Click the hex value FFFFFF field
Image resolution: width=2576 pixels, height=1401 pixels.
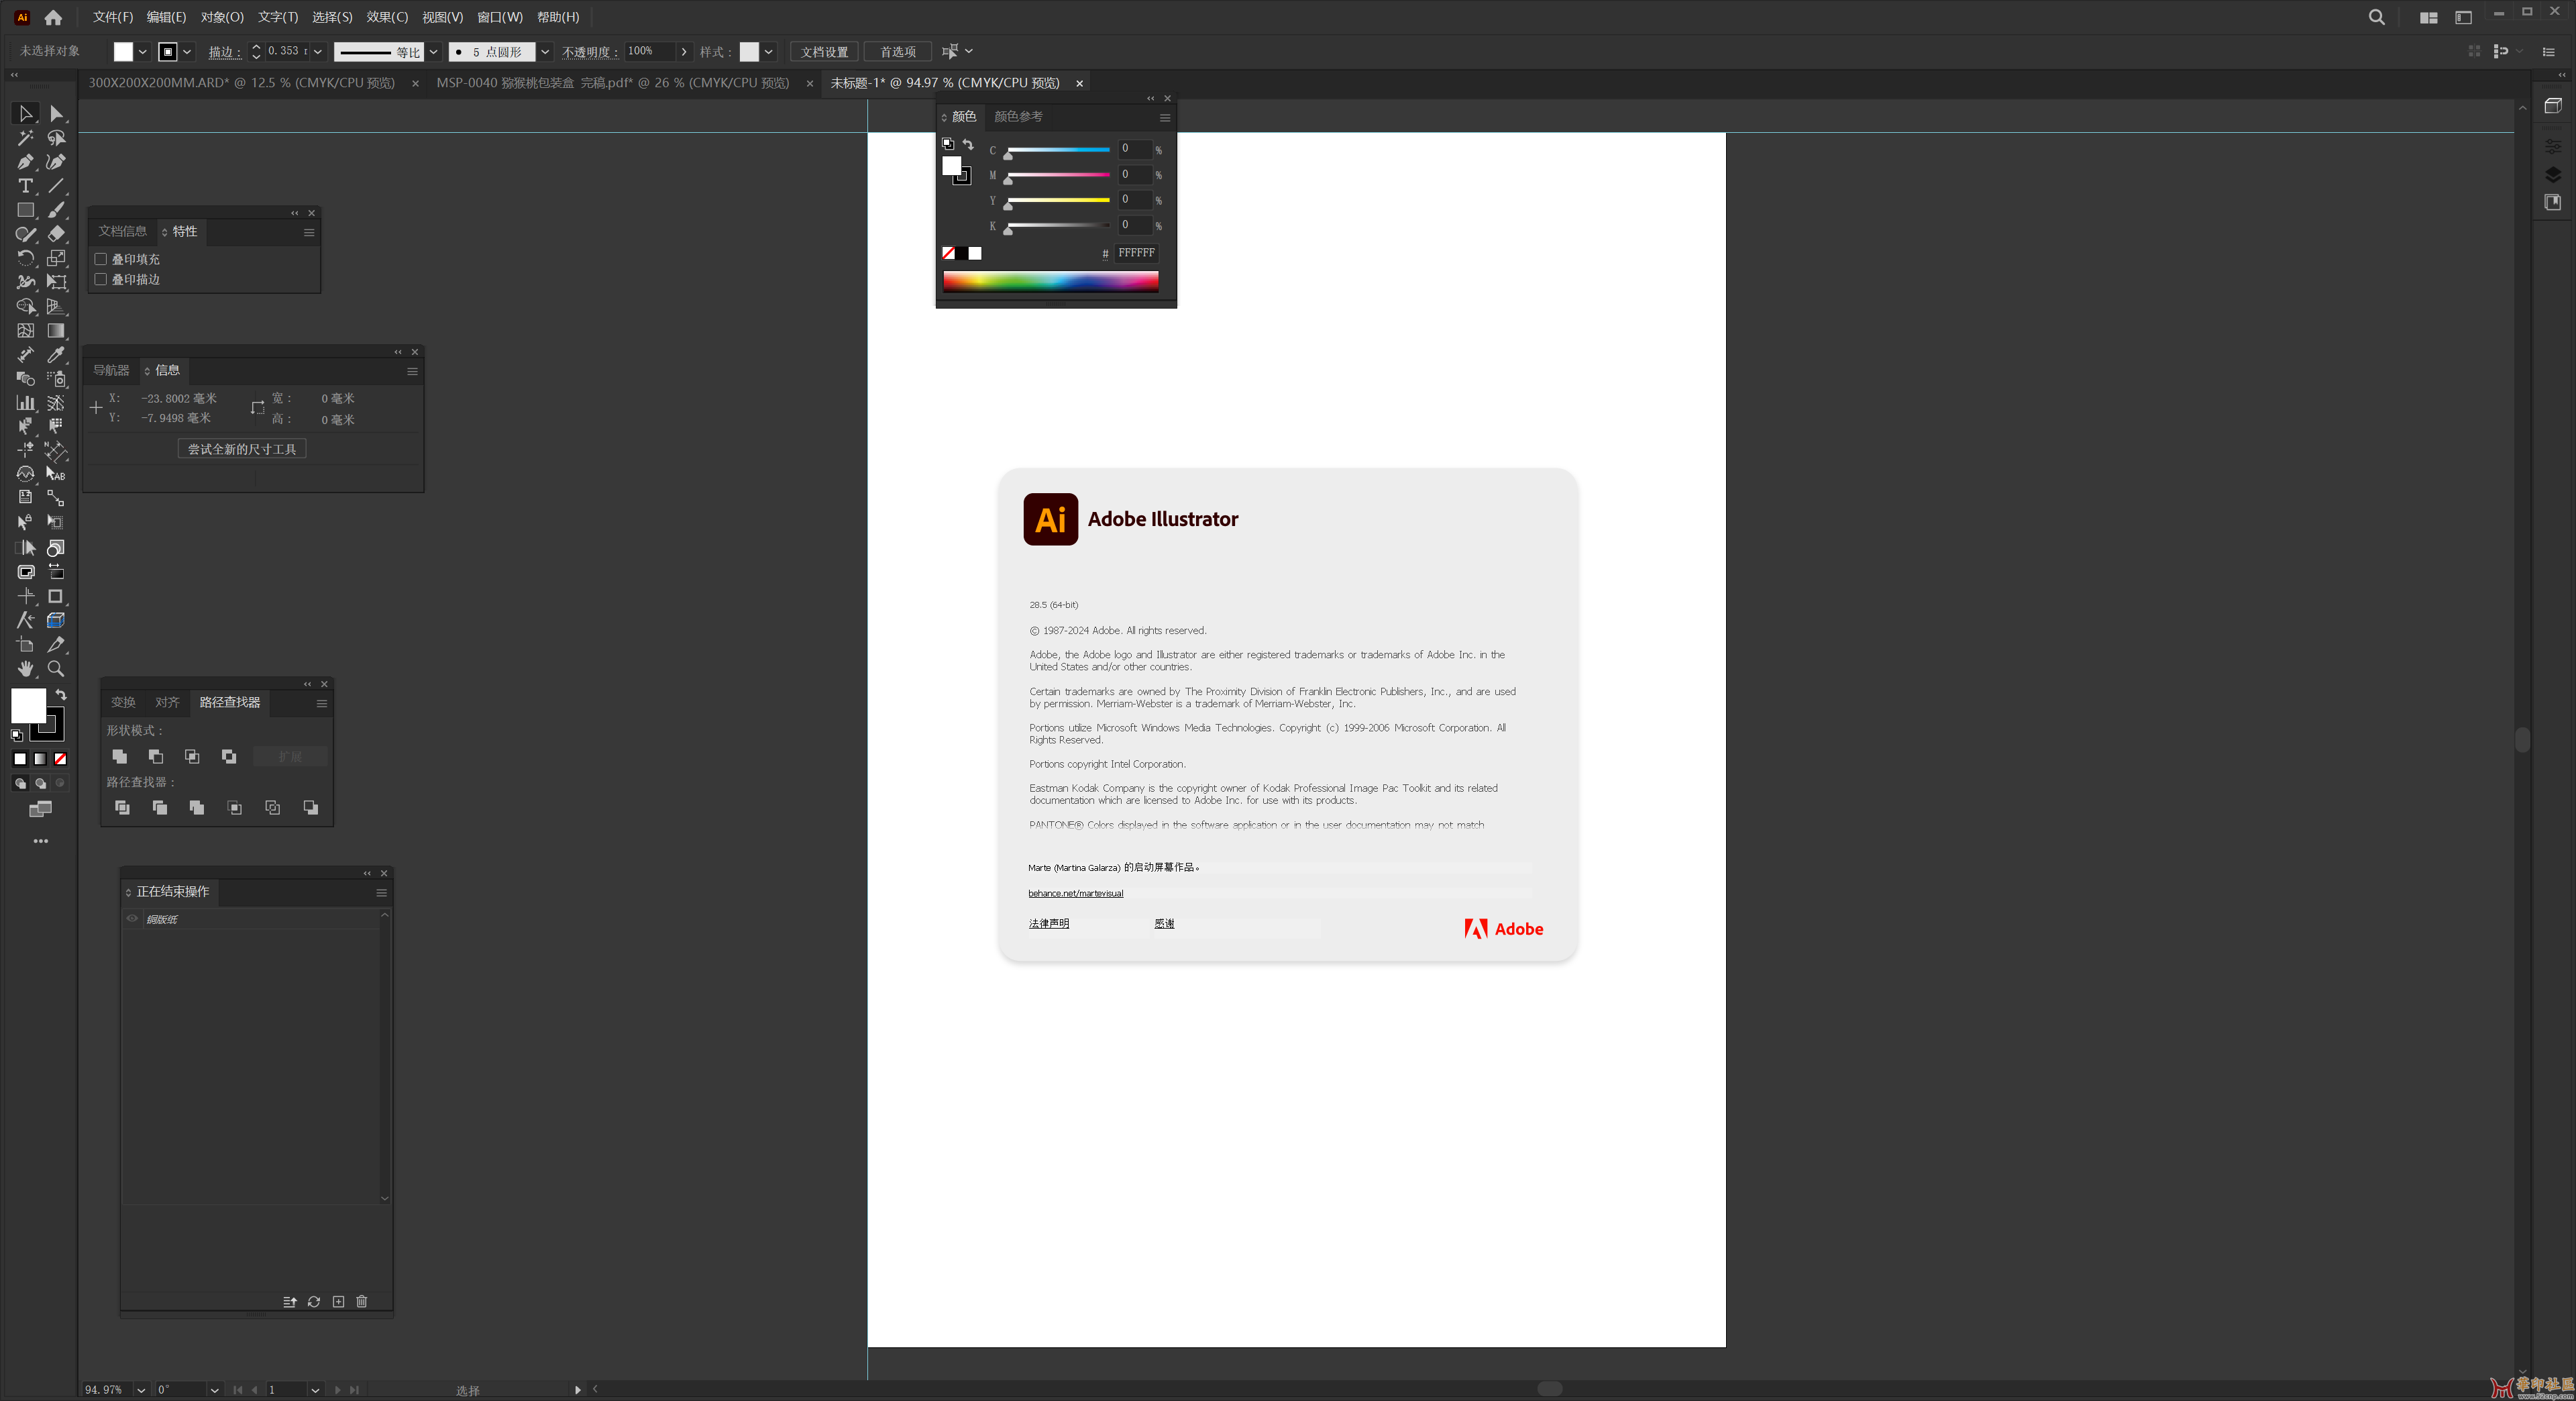click(1136, 254)
